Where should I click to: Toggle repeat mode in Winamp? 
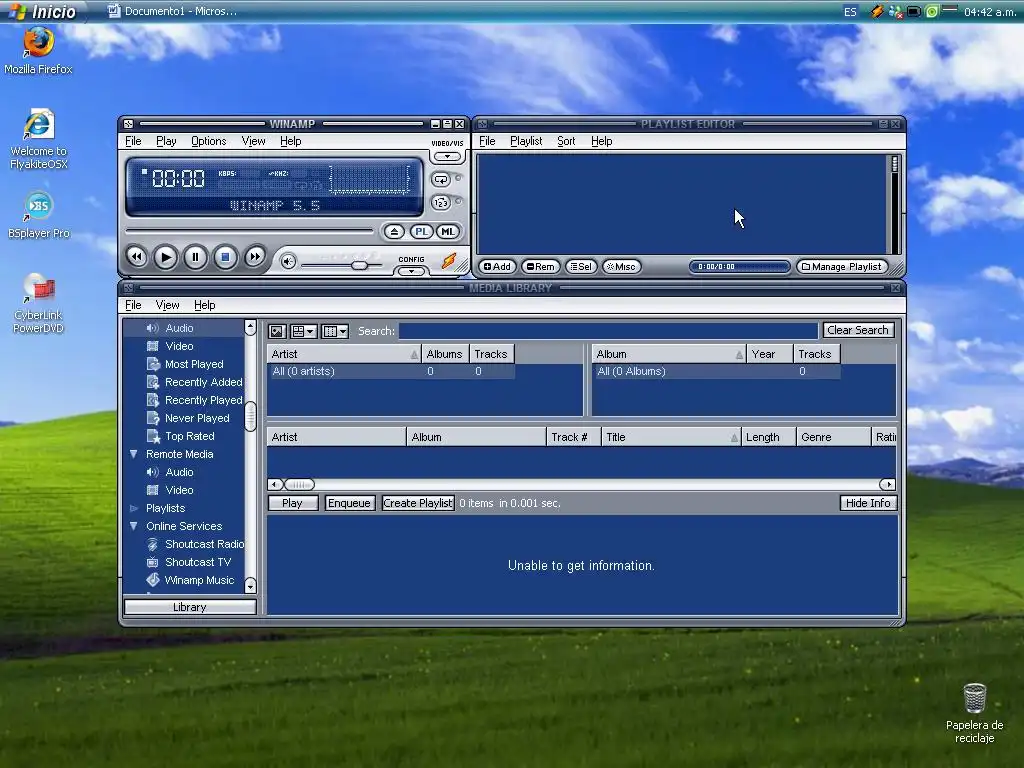441,179
